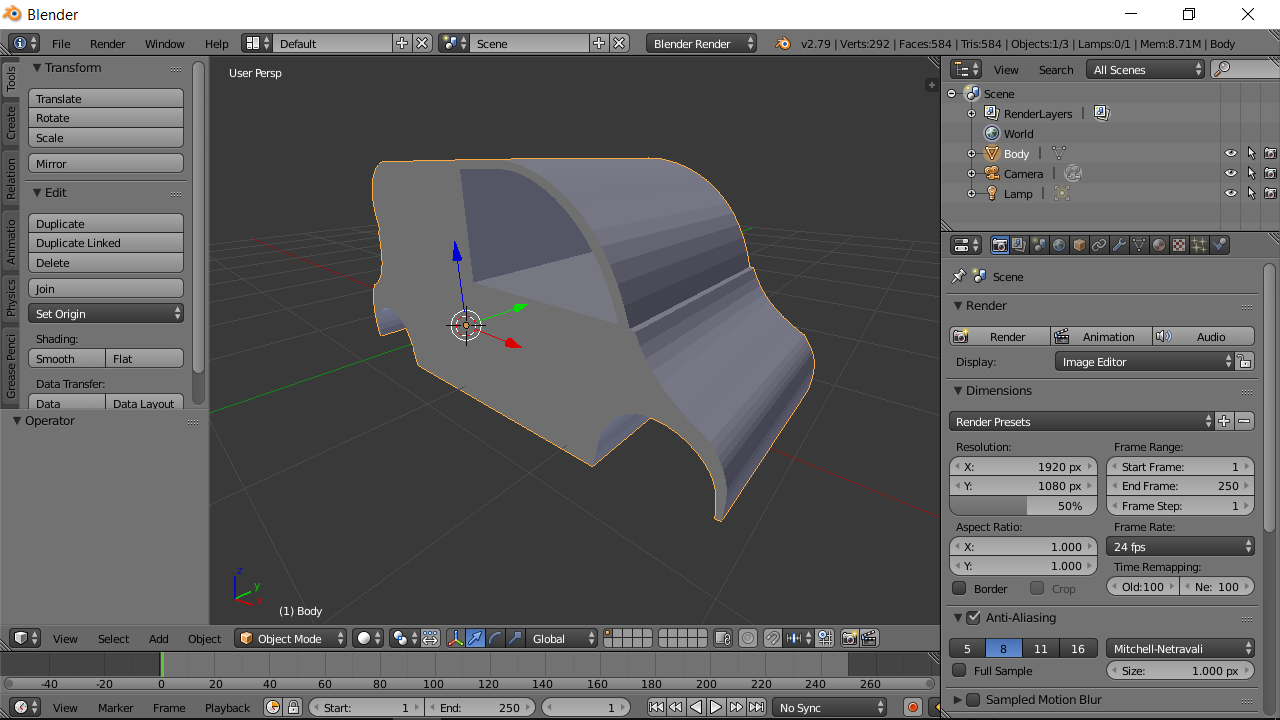Collapse the Dimensions panel
Image resolution: width=1280 pixels, height=720 pixels.
(x=957, y=391)
